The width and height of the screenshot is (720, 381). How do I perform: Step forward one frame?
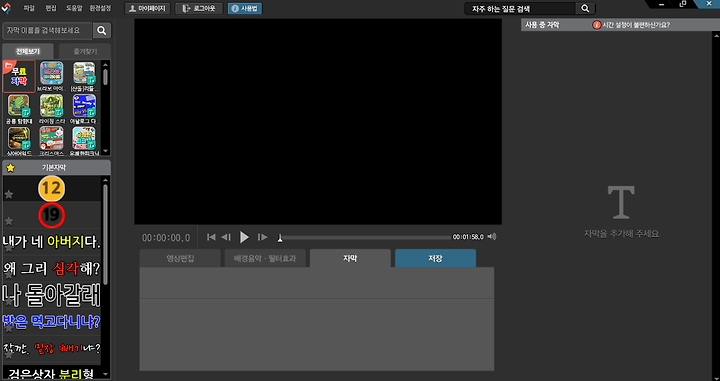[x=263, y=237]
